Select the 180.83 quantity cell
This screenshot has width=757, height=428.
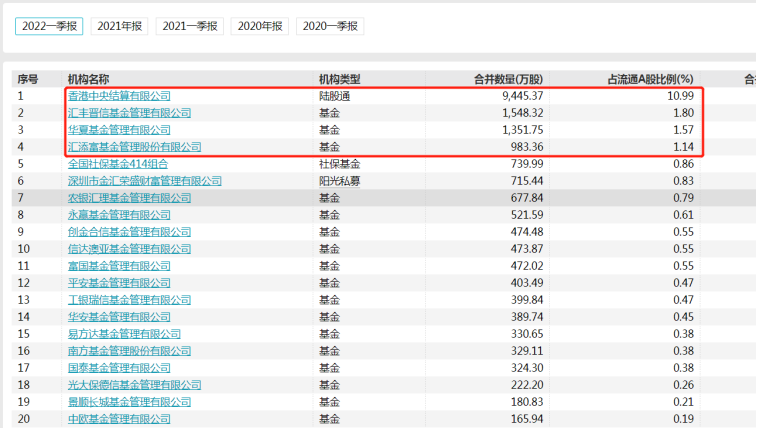pos(527,402)
